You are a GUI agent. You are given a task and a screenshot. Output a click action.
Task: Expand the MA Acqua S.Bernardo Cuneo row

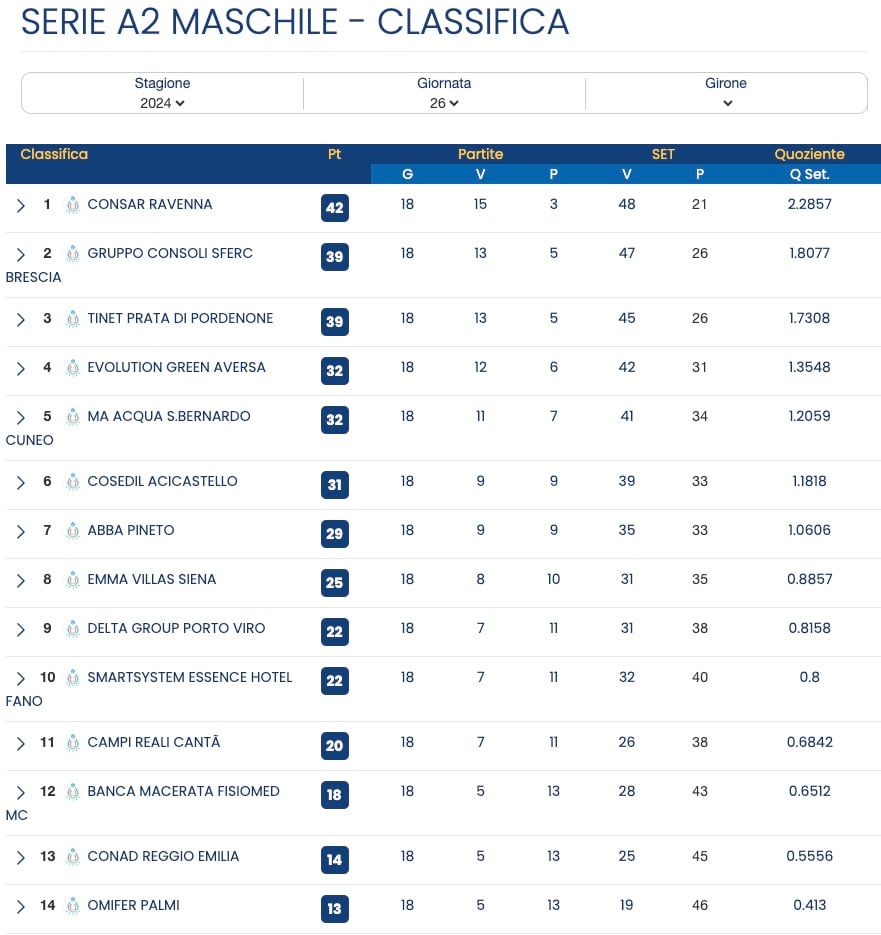[x=21, y=417]
